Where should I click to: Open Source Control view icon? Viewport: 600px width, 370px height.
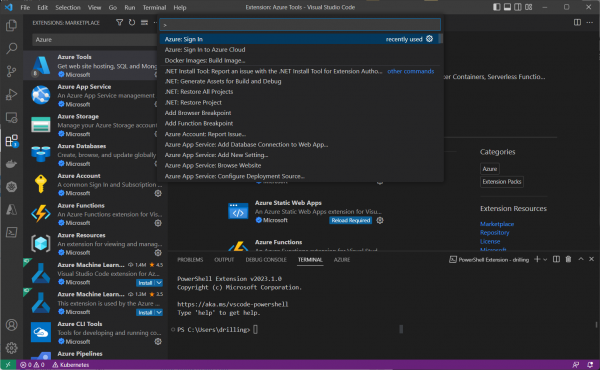point(11,71)
